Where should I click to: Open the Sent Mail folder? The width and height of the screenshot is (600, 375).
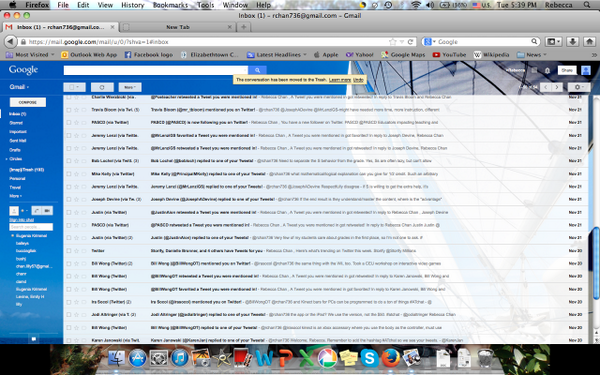coord(18,140)
